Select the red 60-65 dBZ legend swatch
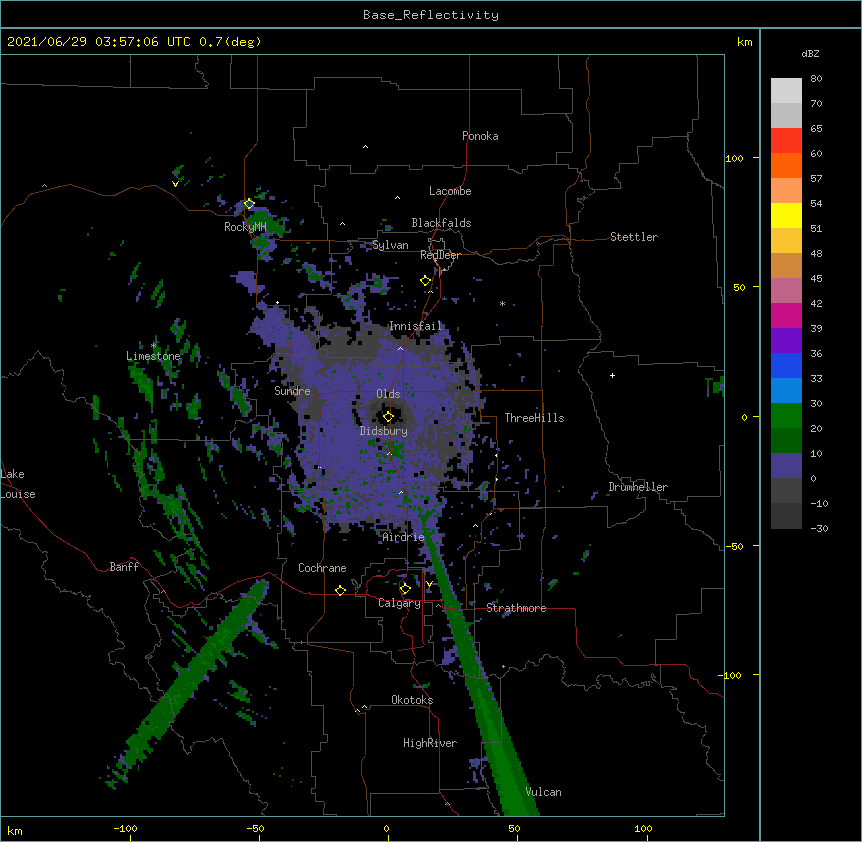 point(786,140)
